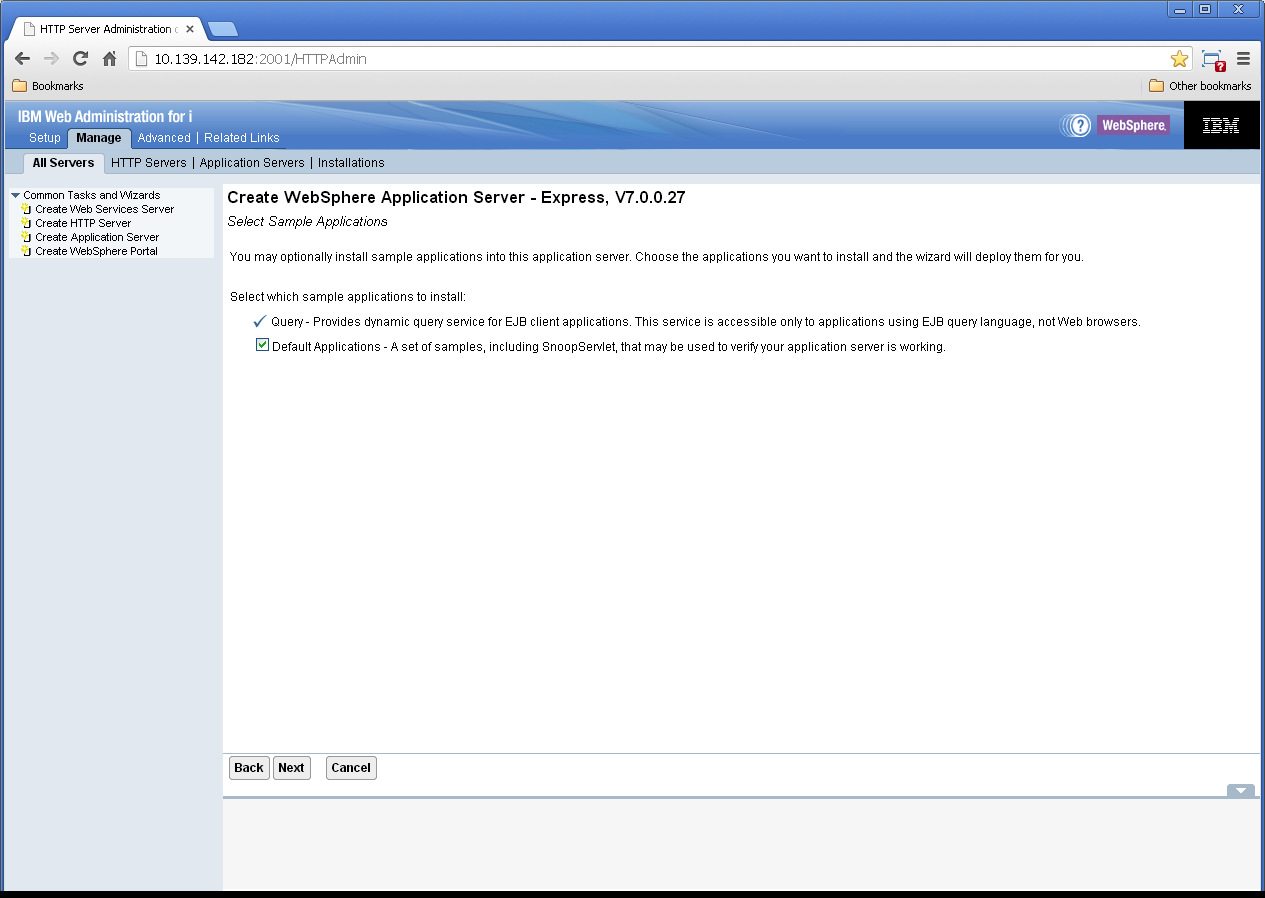The image size is (1265, 898).
Task: Click the 'IBM Web Administration for i' title
Action: 105,117
